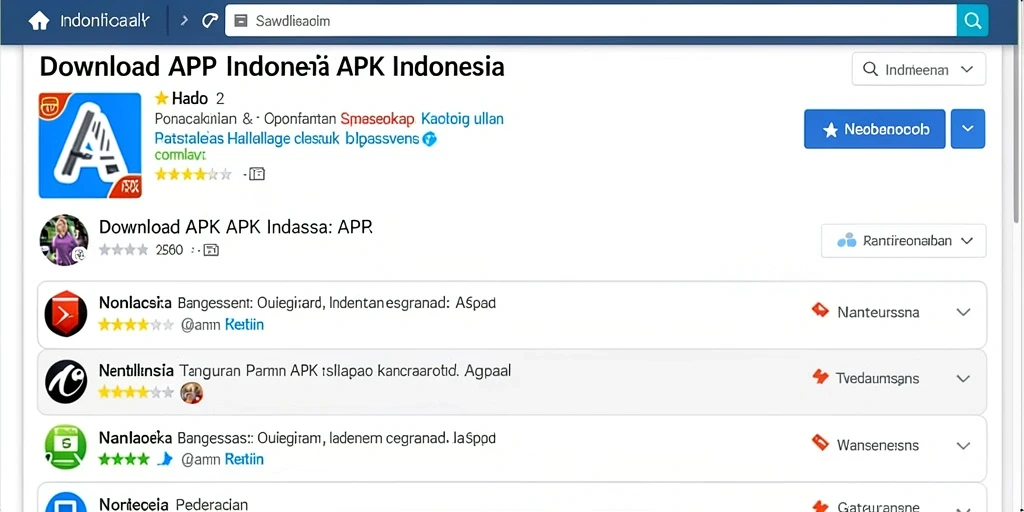Click the blue Neobenocob button
The height and width of the screenshot is (512, 1024).
click(874, 129)
